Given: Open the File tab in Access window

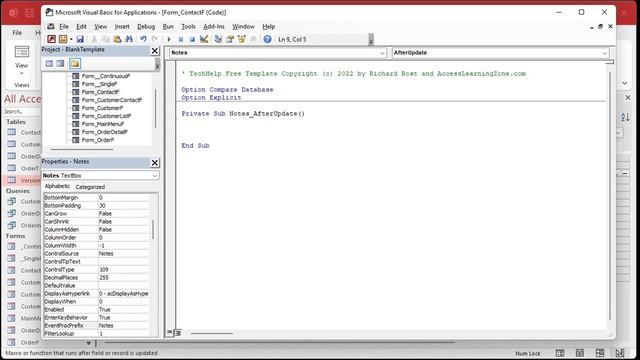Looking at the screenshot, I should (17, 33).
